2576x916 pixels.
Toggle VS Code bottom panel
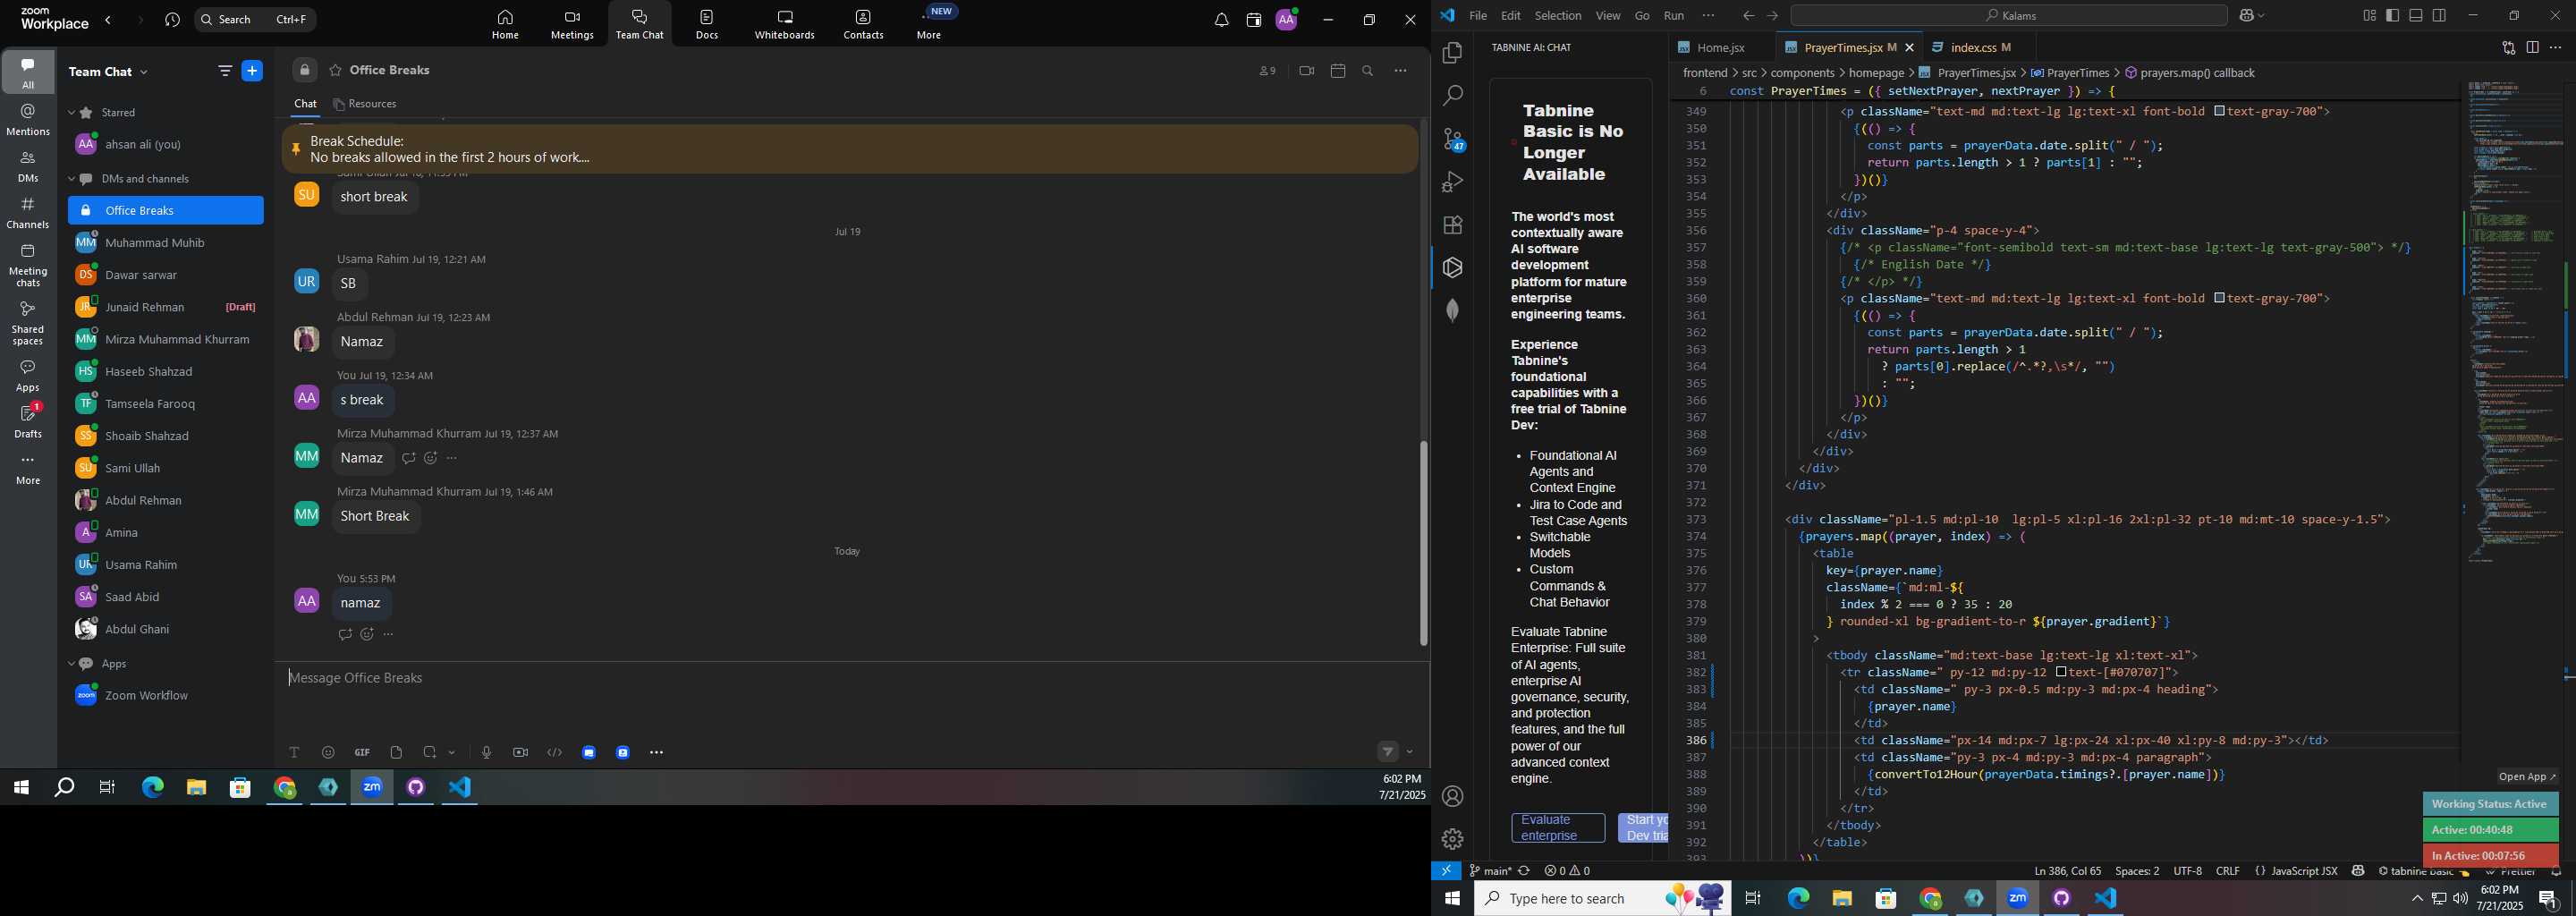click(x=2415, y=15)
